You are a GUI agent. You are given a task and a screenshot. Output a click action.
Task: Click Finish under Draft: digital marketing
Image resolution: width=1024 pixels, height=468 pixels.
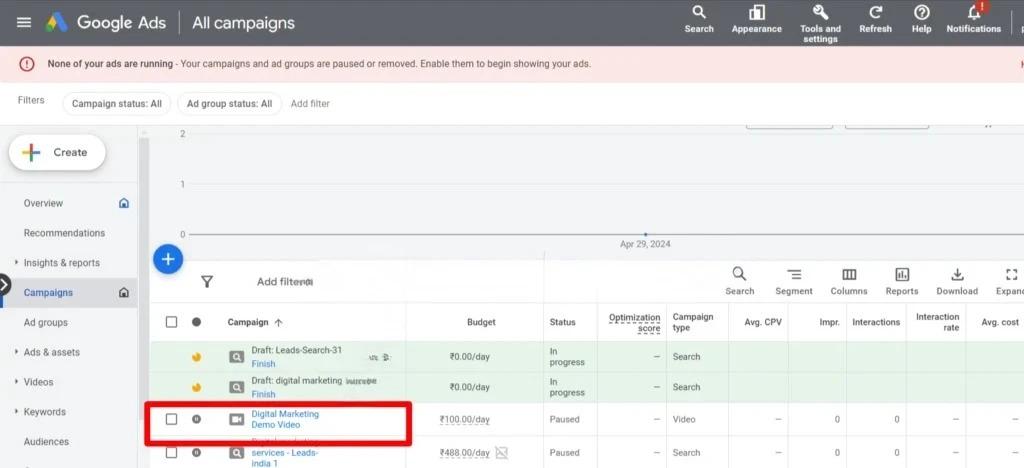(263, 394)
